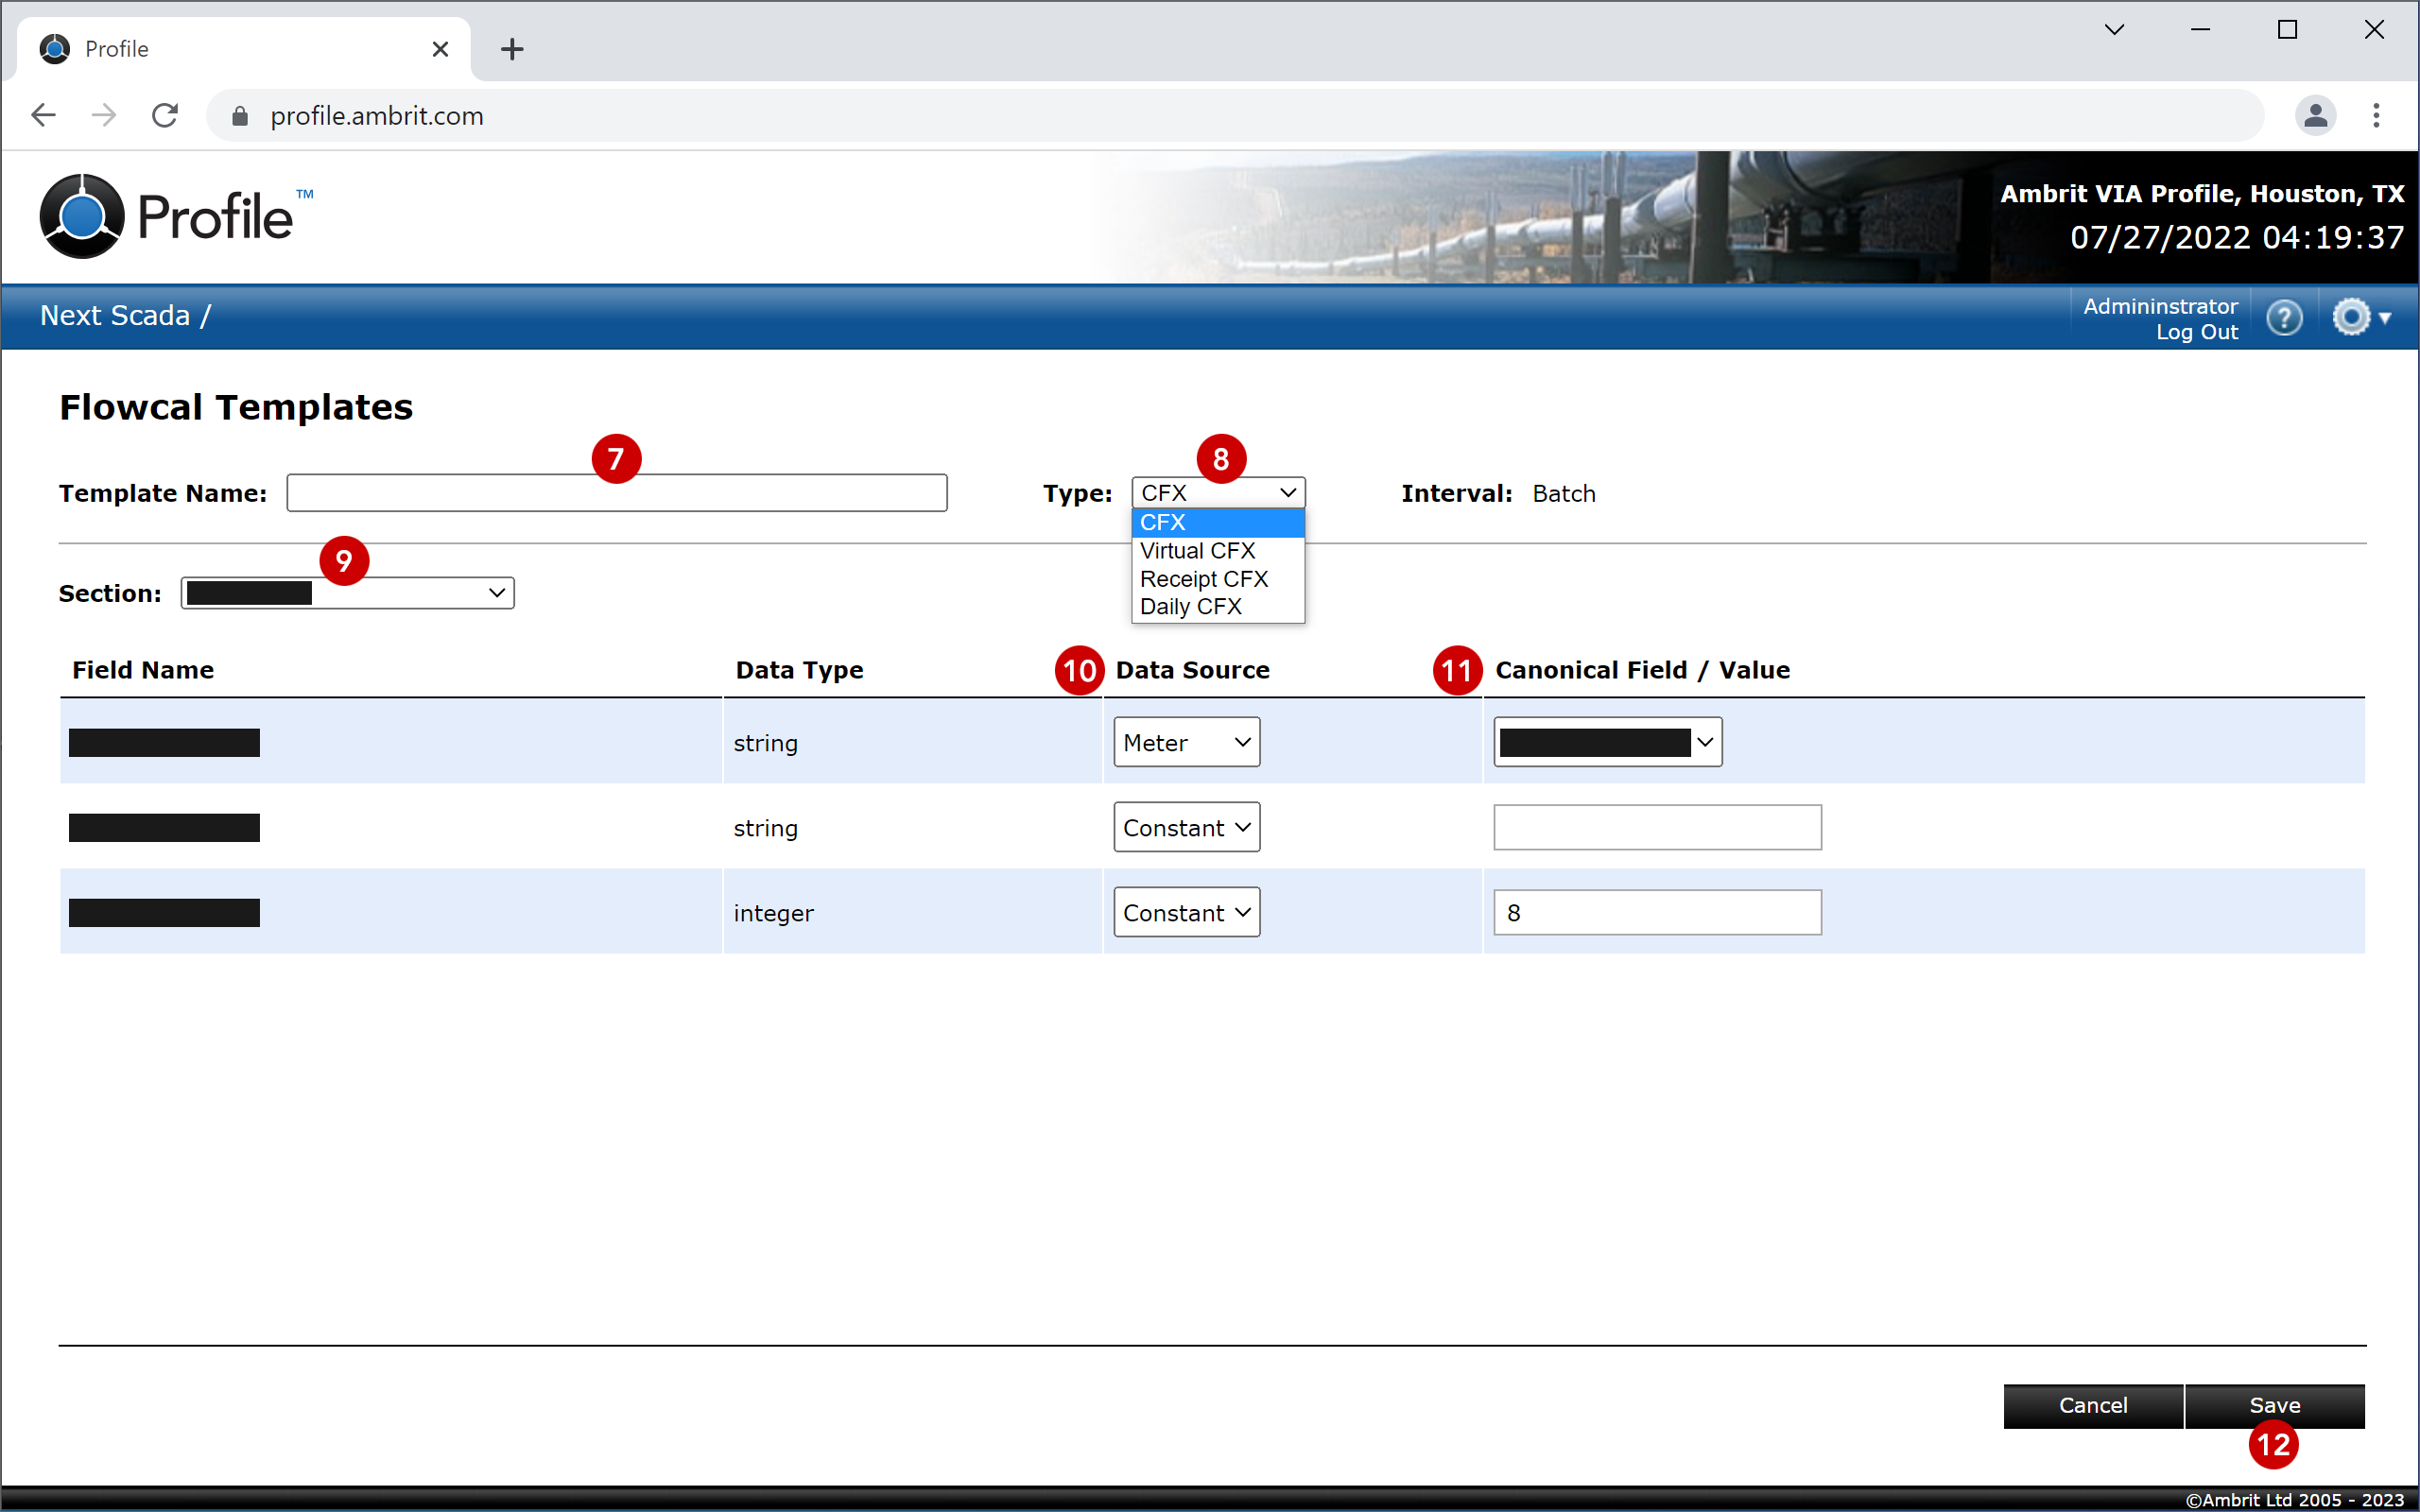Click the Canonical Field / Value header
The width and height of the screenshot is (2420, 1512).
1642,670
